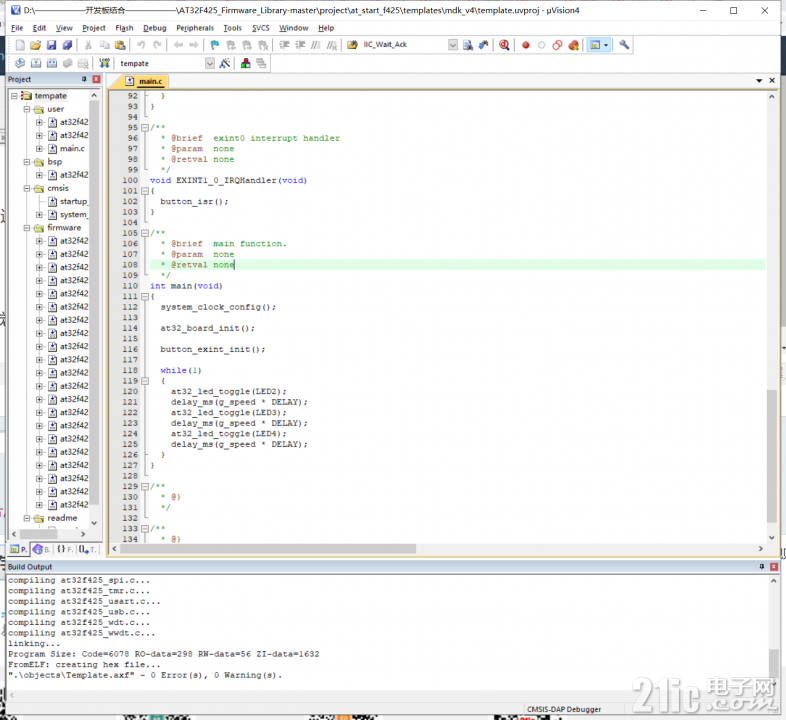The width and height of the screenshot is (786, 720).
Task: Open Configuration wrench icon
Action: pos(624,45)
